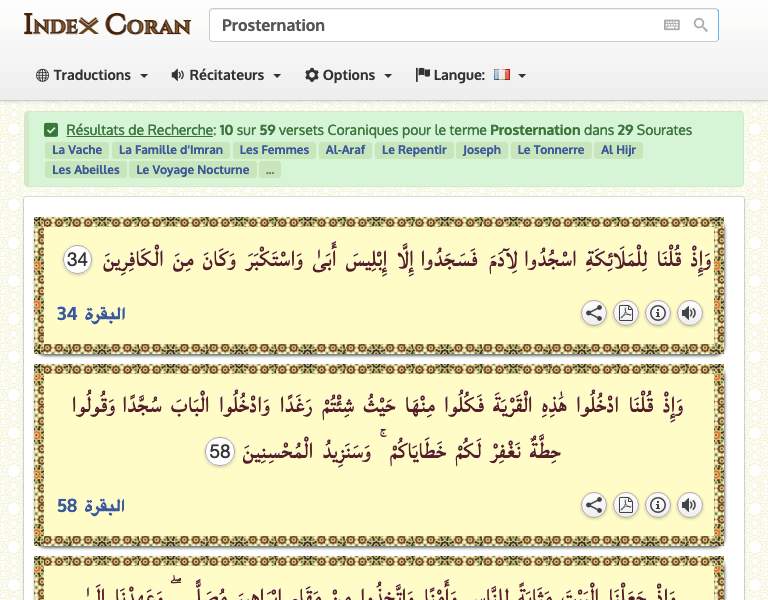
Task: Open the Options dropdown menu
Action: (x=348, y=75)
